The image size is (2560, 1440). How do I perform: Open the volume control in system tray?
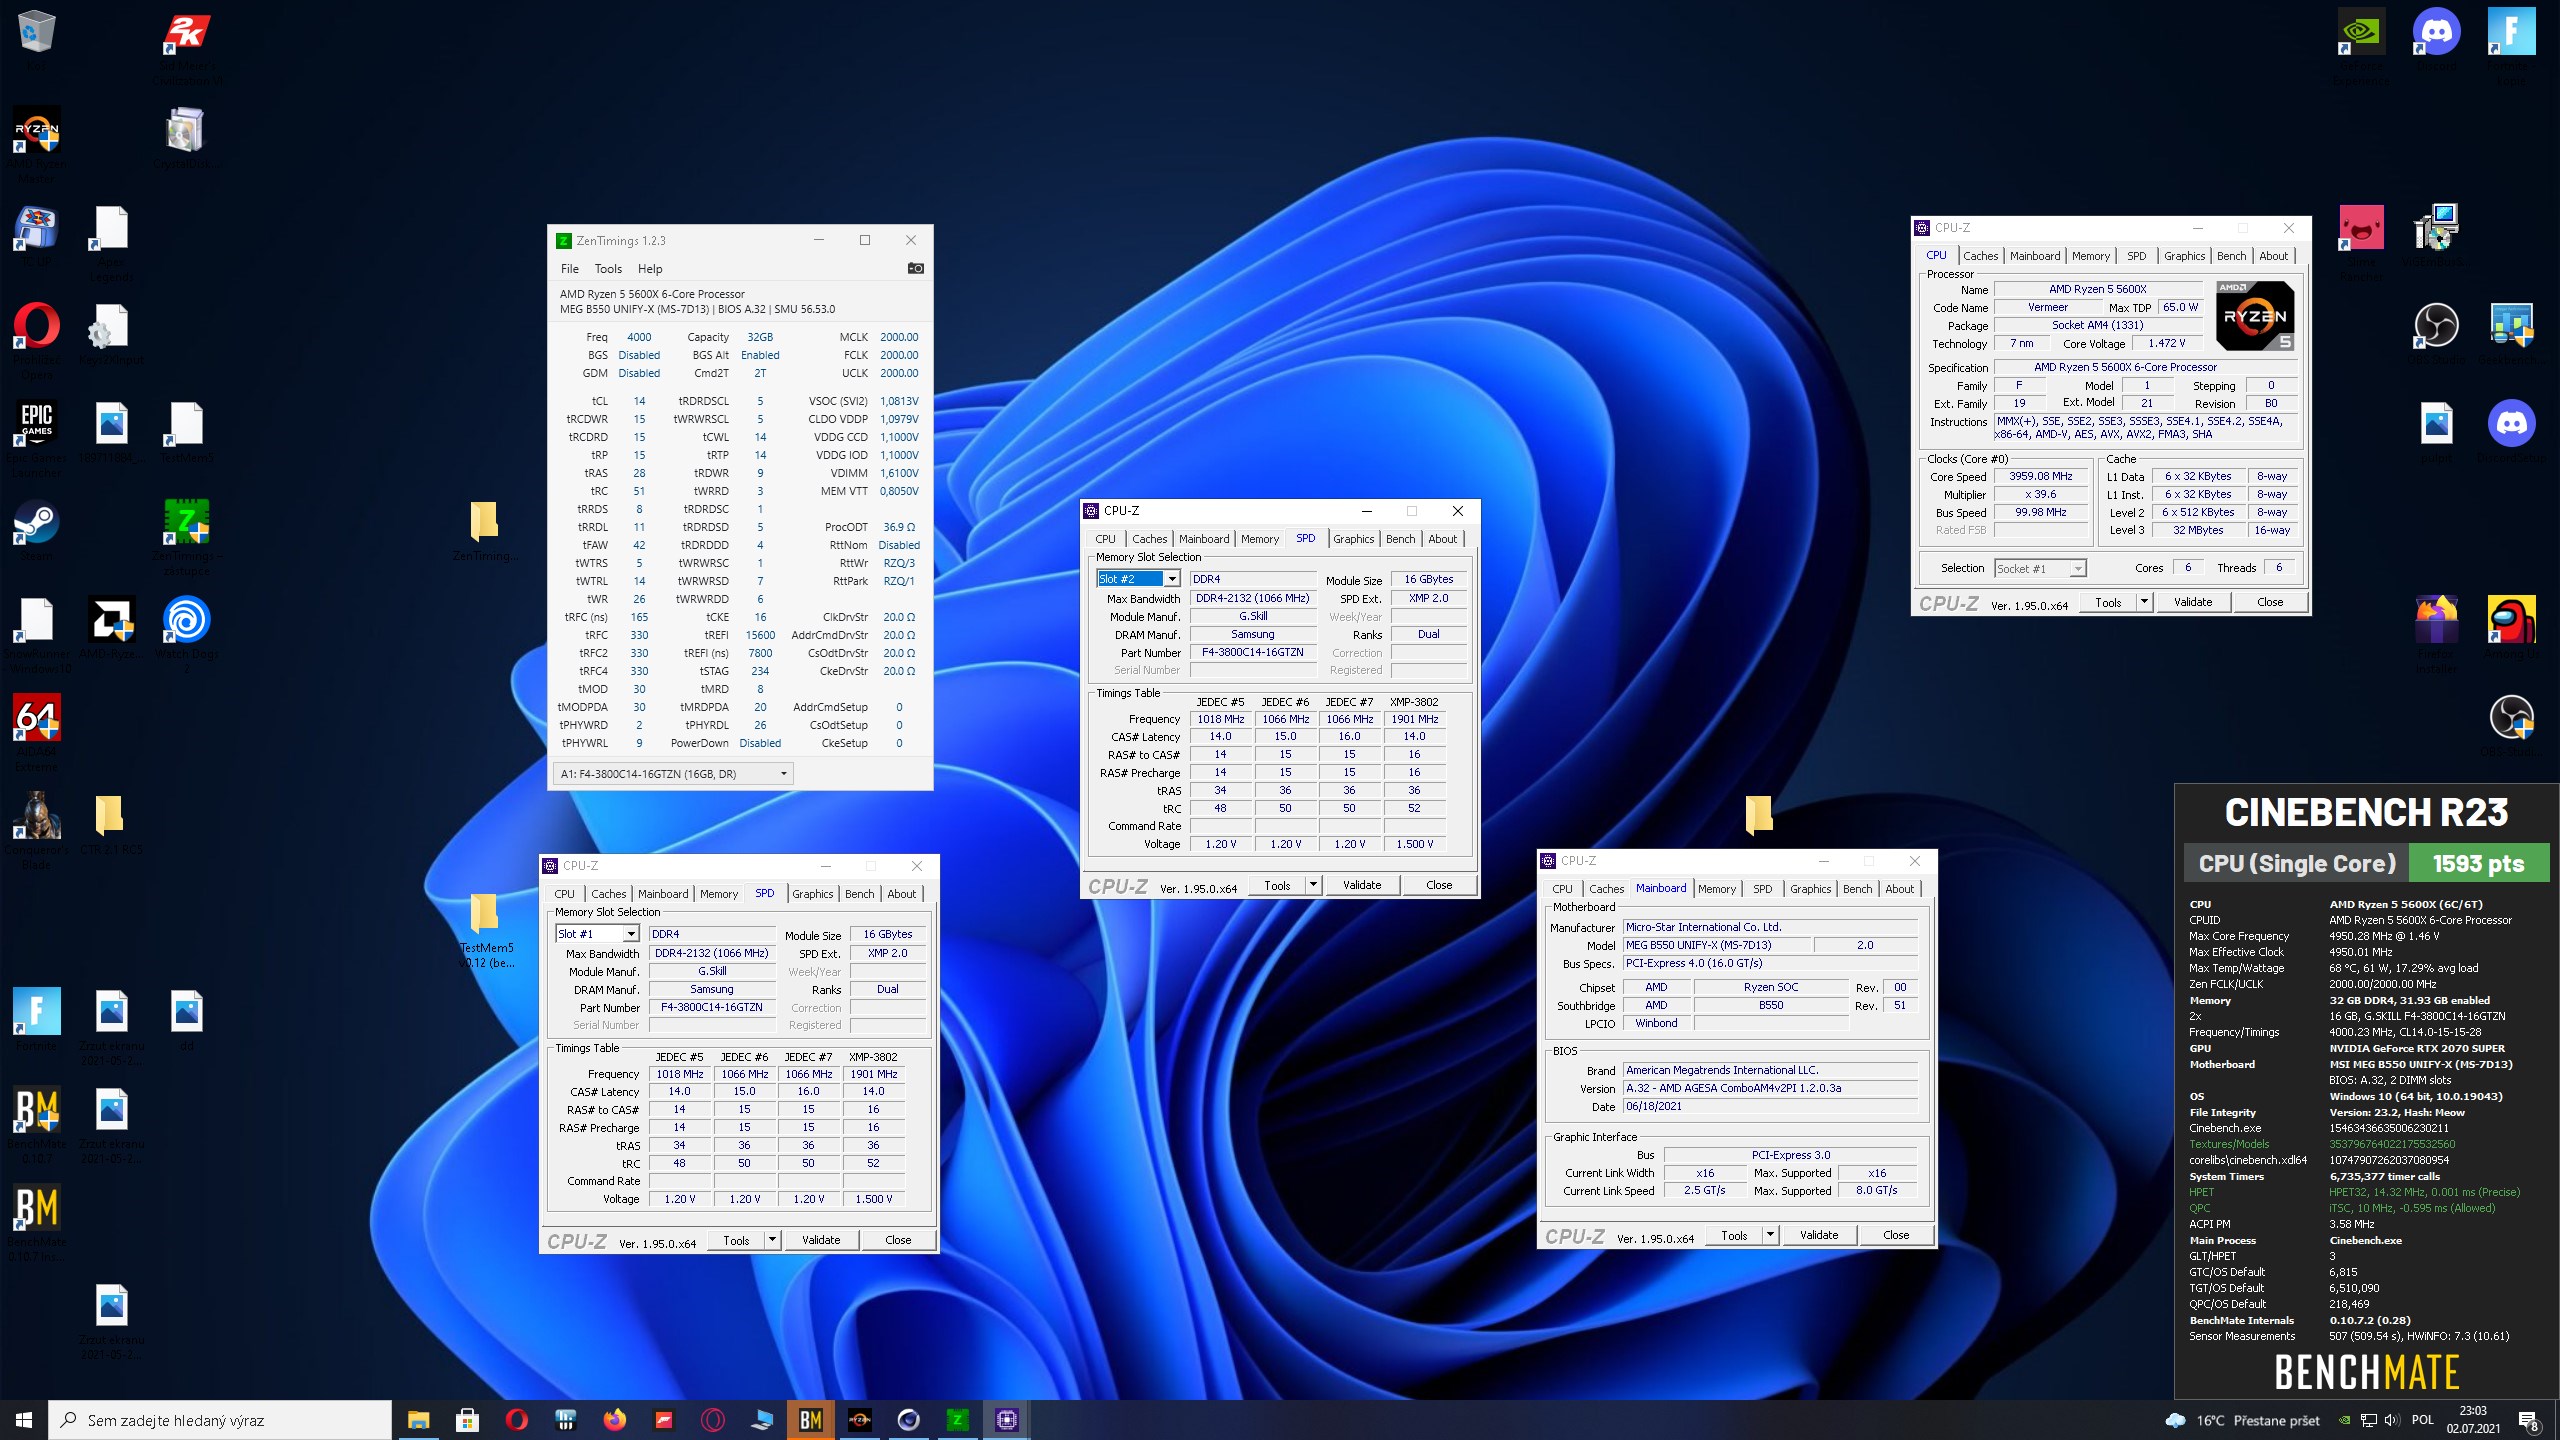(2391, 1420)
